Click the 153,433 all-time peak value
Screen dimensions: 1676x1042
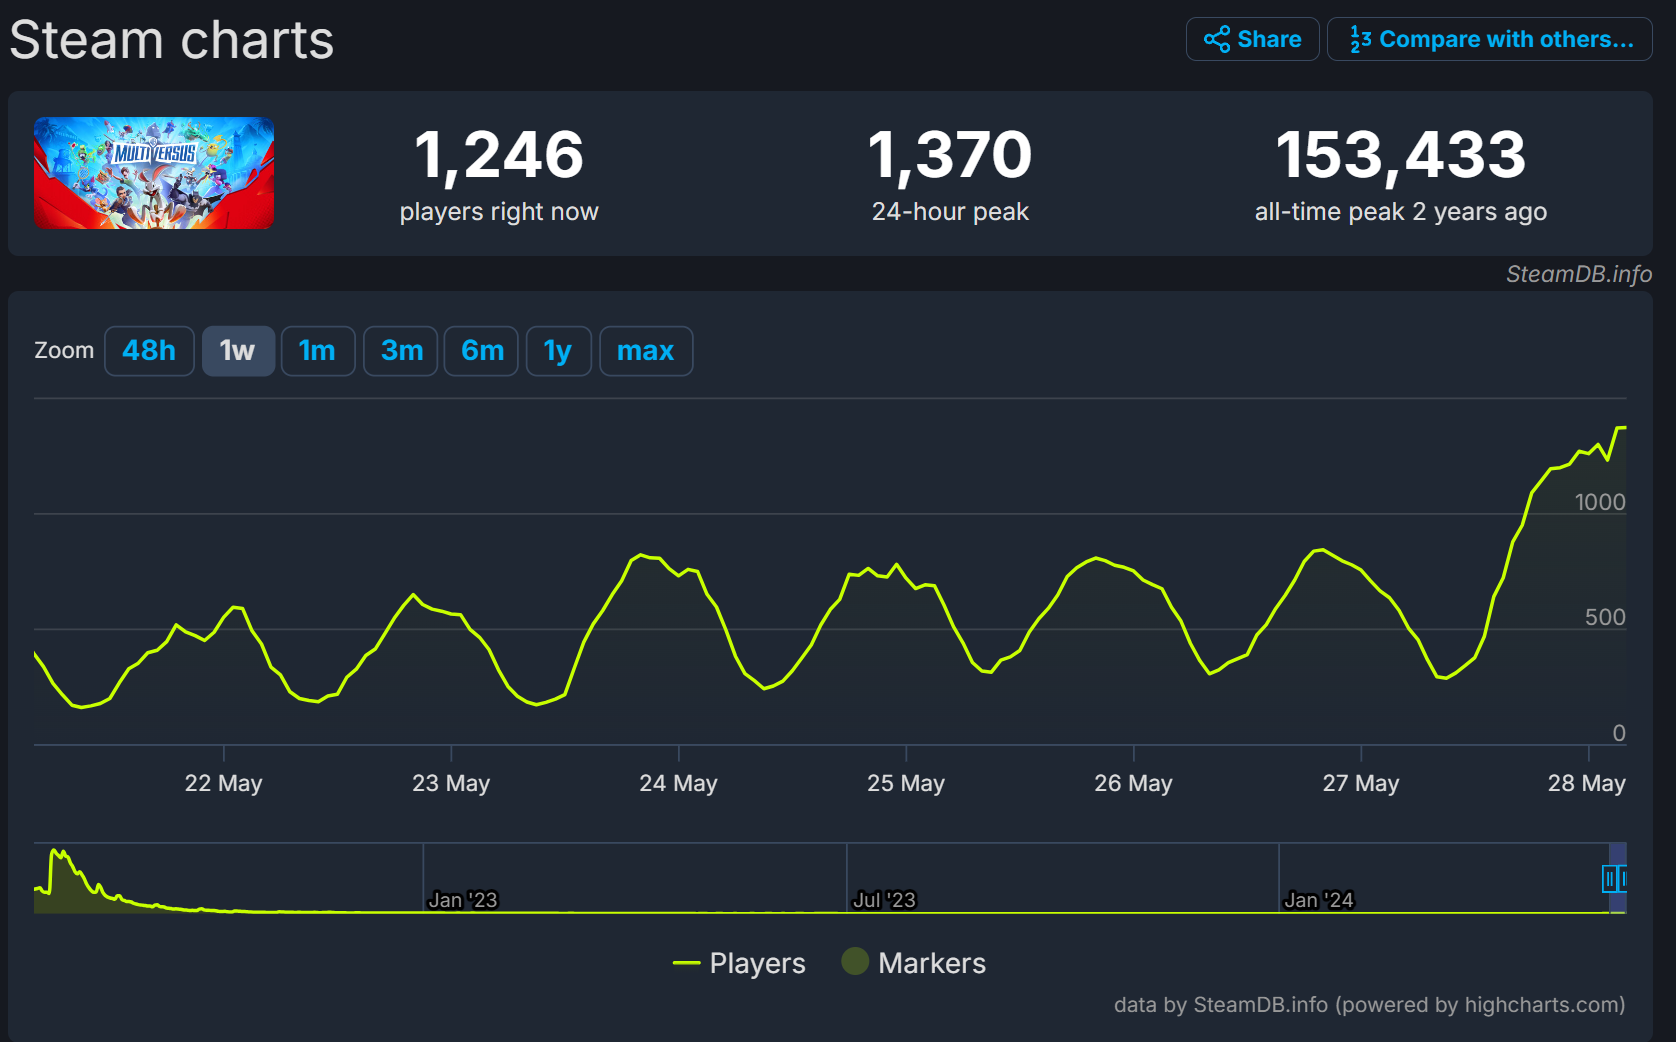coord(1401,155)
